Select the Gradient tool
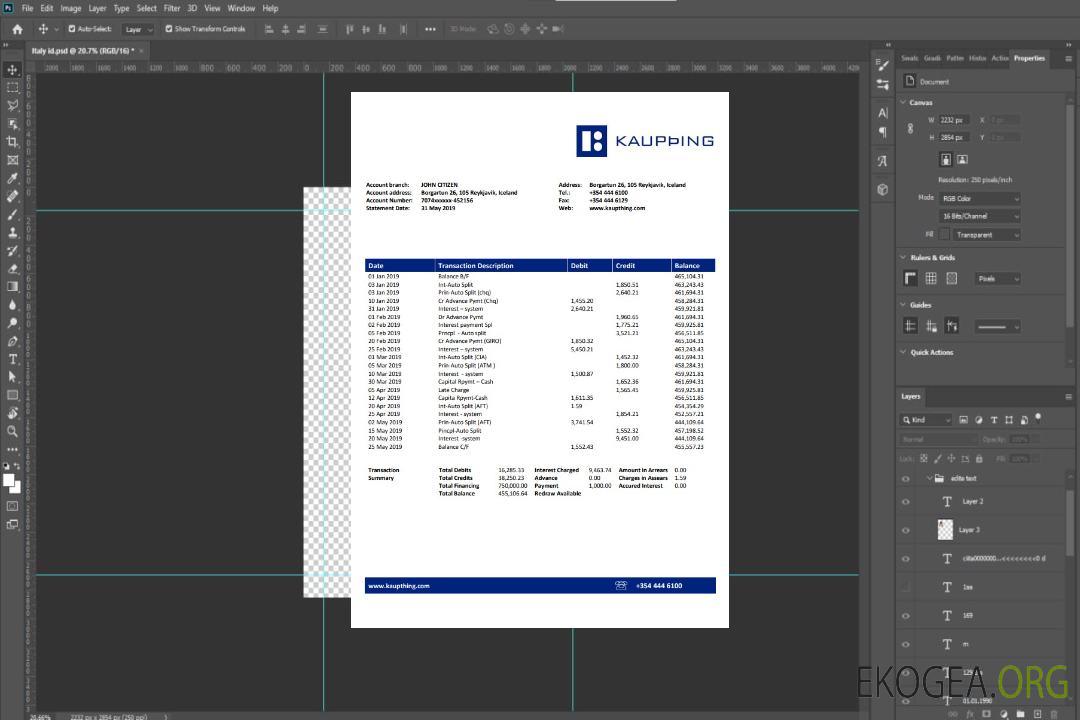This screenshot has width=1080, height=720. click(12, 287)
